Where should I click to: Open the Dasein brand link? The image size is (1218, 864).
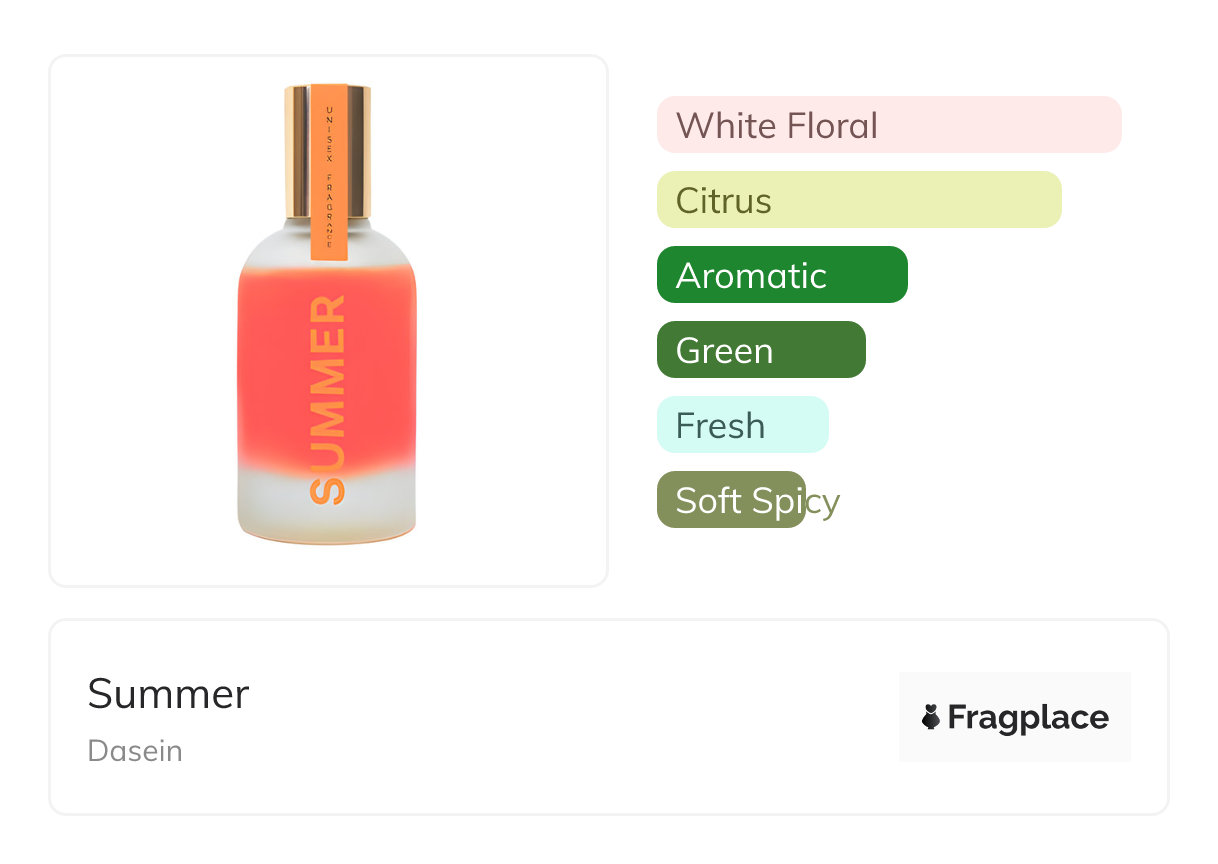coord(135,751)
